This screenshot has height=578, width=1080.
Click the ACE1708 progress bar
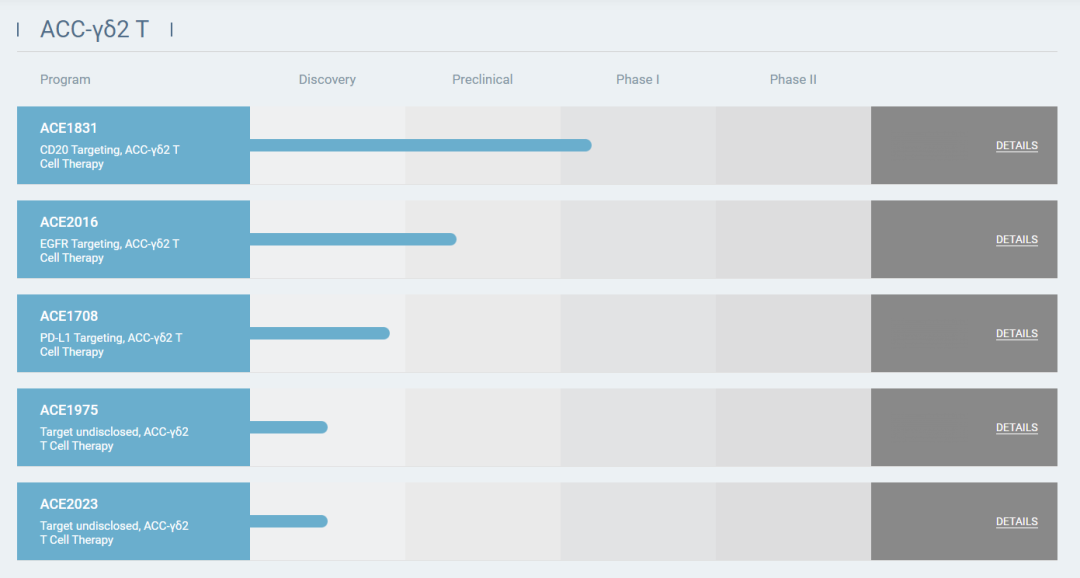tap(320, 333)
